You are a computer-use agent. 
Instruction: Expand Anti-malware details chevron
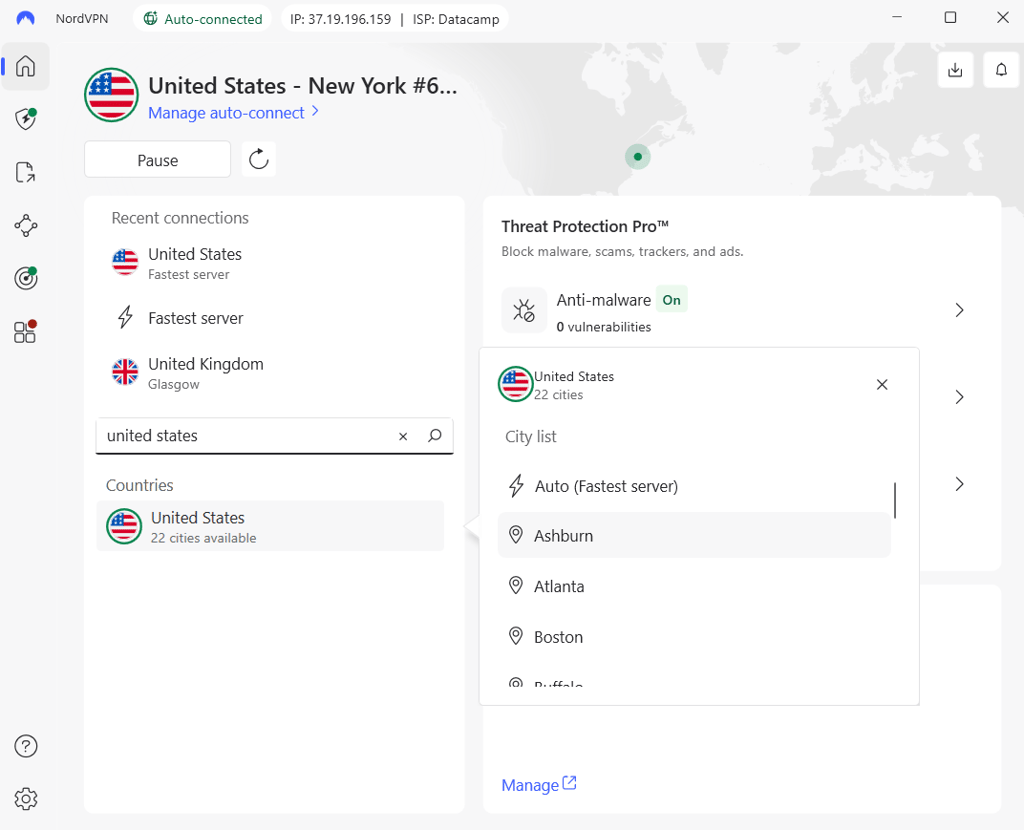(x=959, y=310)
